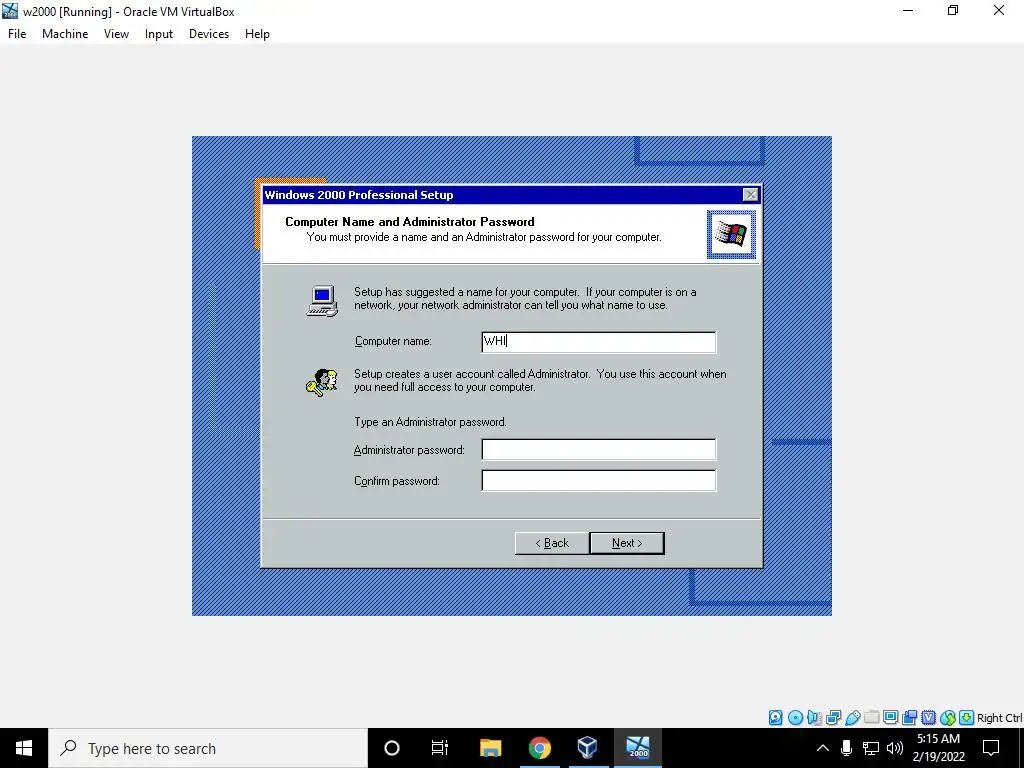Viewport: 1024px width, 768px height.
Task: Open the Devices menu
Action: point(209,34)
